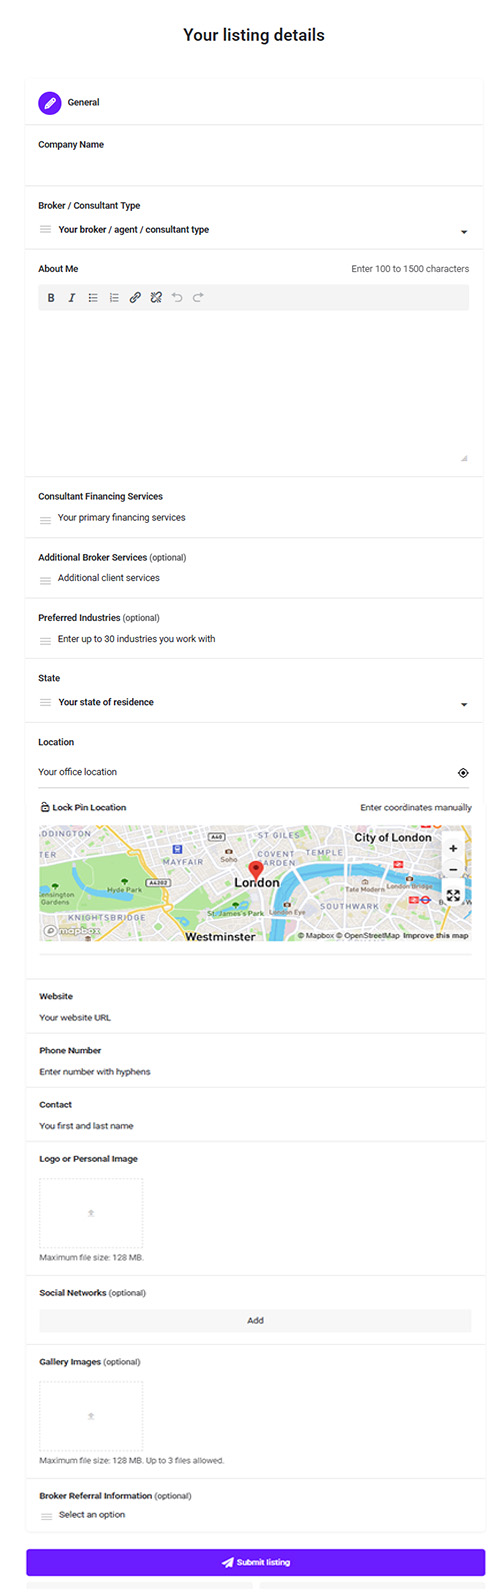Redo the edit in About Me editor
This screenshot has width=500, height=1592.
198,298
